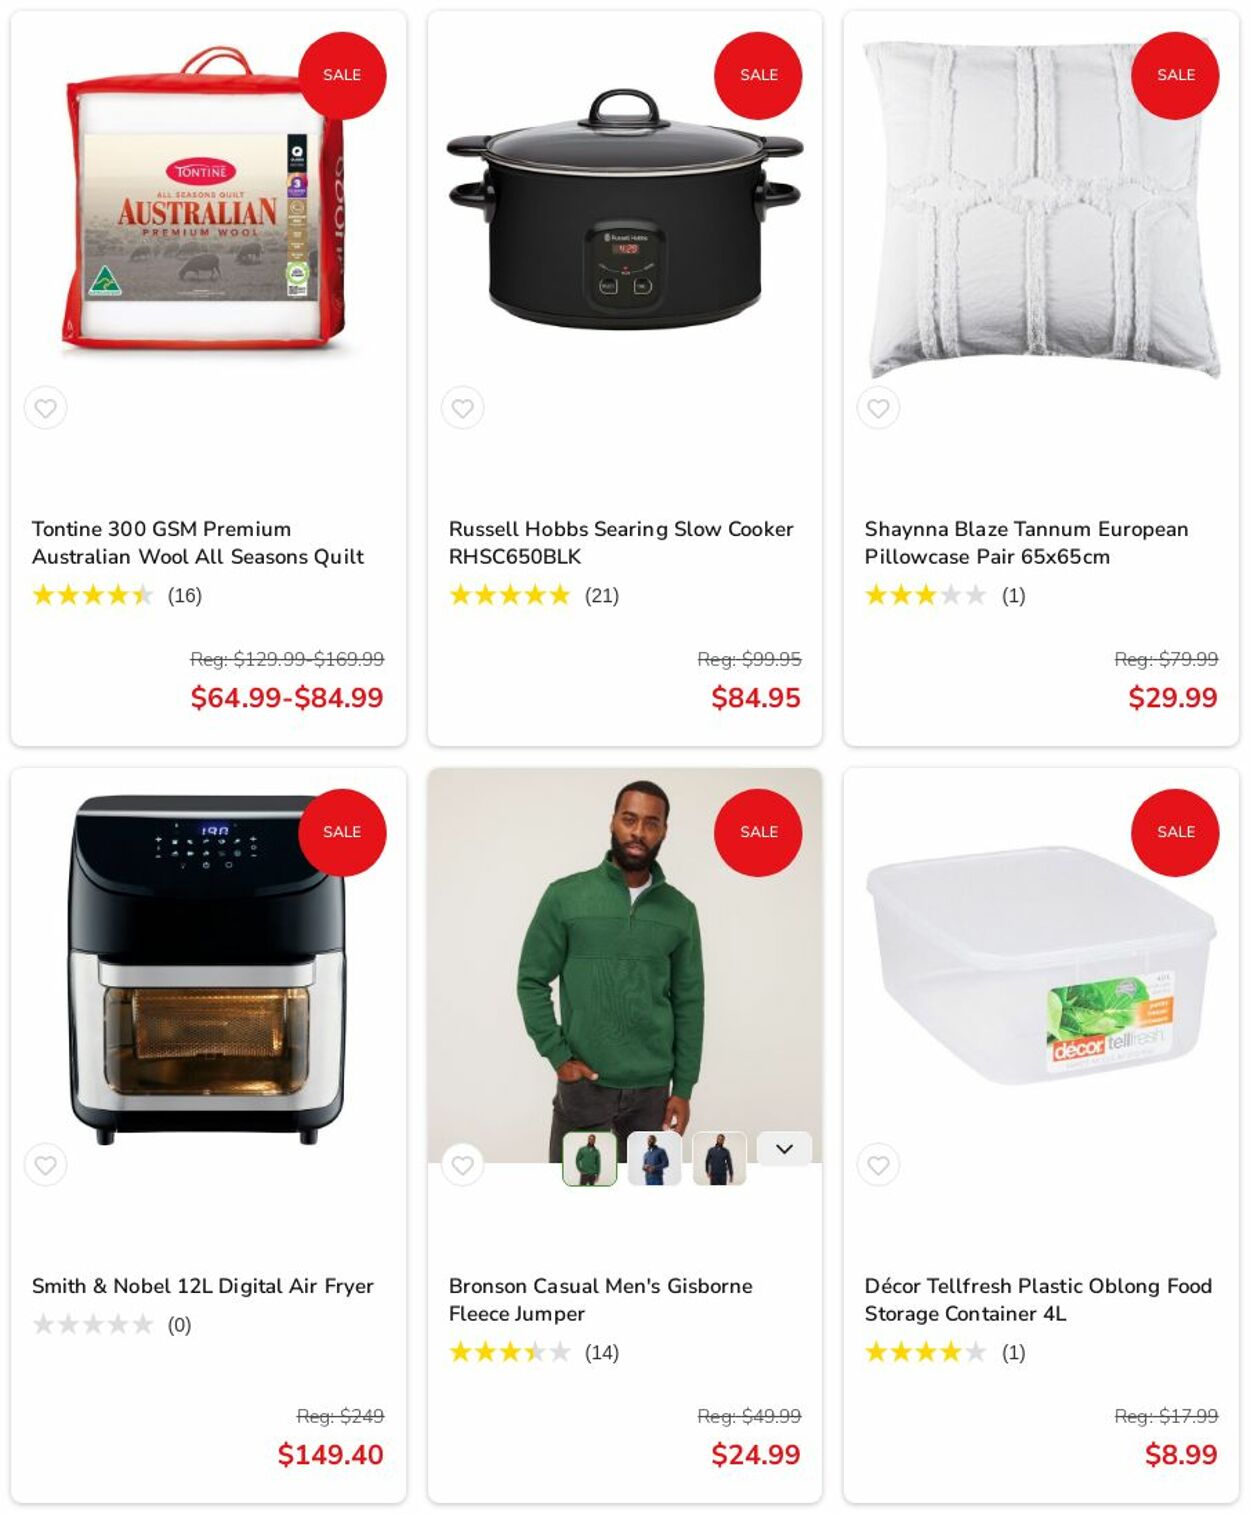Wishlist the Smith & Nobel Air Fryer heart
1250x1514 pixels.
(x=46, y=1165)
